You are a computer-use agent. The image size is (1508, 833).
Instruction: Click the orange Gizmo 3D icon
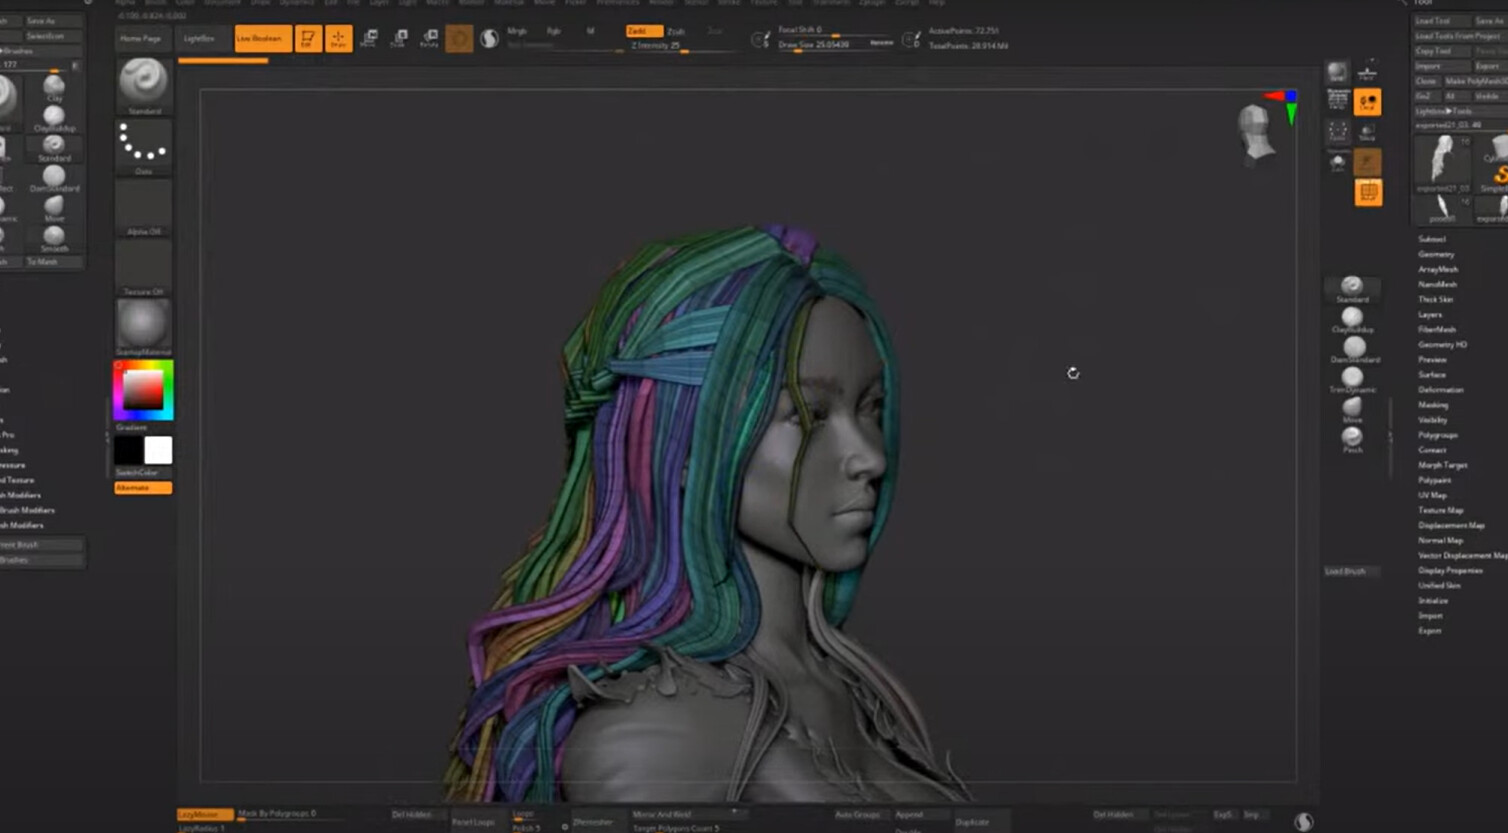pos(459,39)
